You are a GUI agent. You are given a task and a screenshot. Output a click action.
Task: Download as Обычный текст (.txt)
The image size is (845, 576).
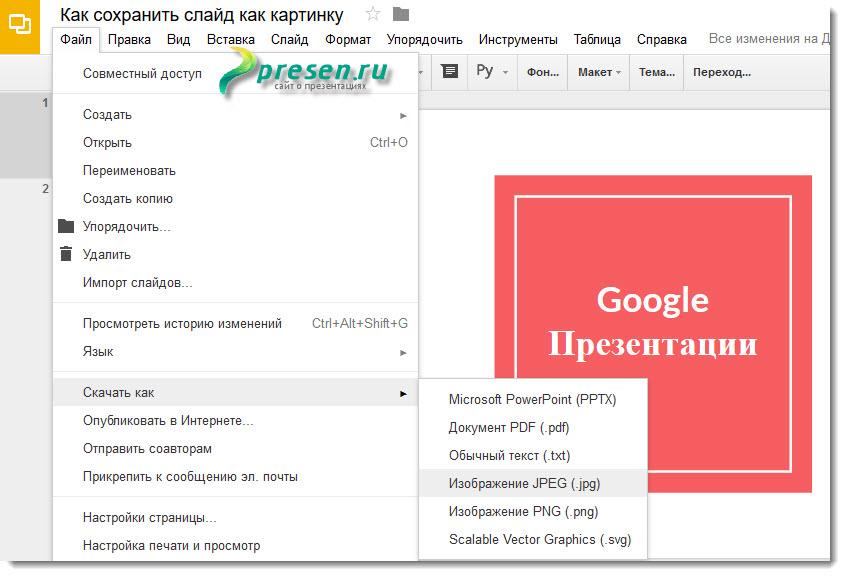click(x=533, y=456)
